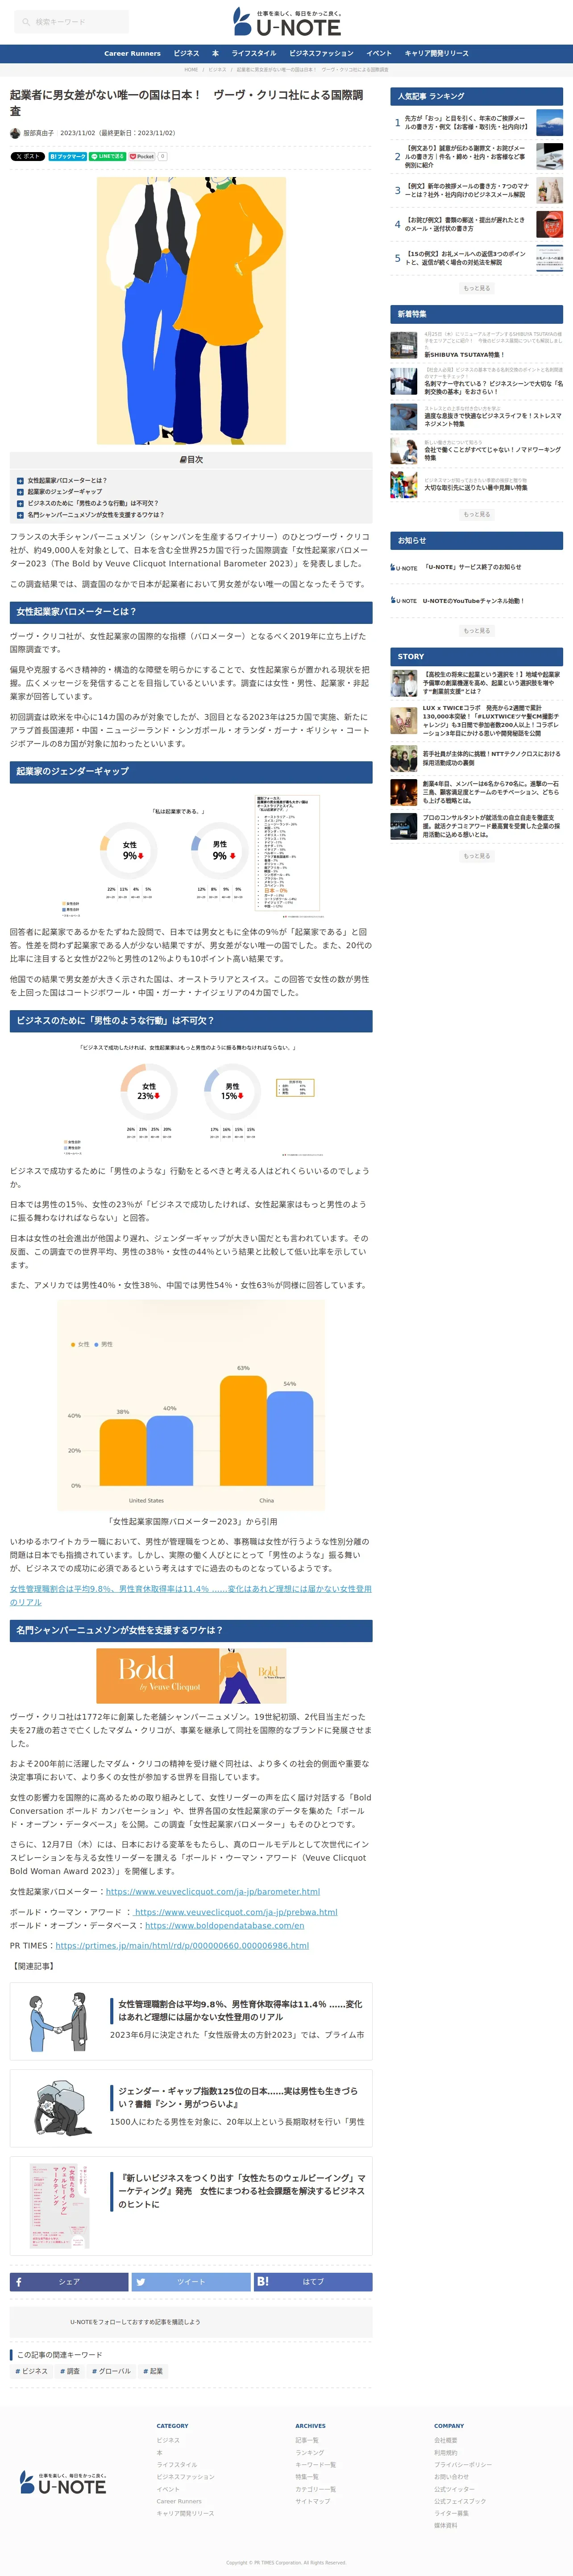
Task: Click the footer U-NOTE logo
Action: pos(63,2483)
